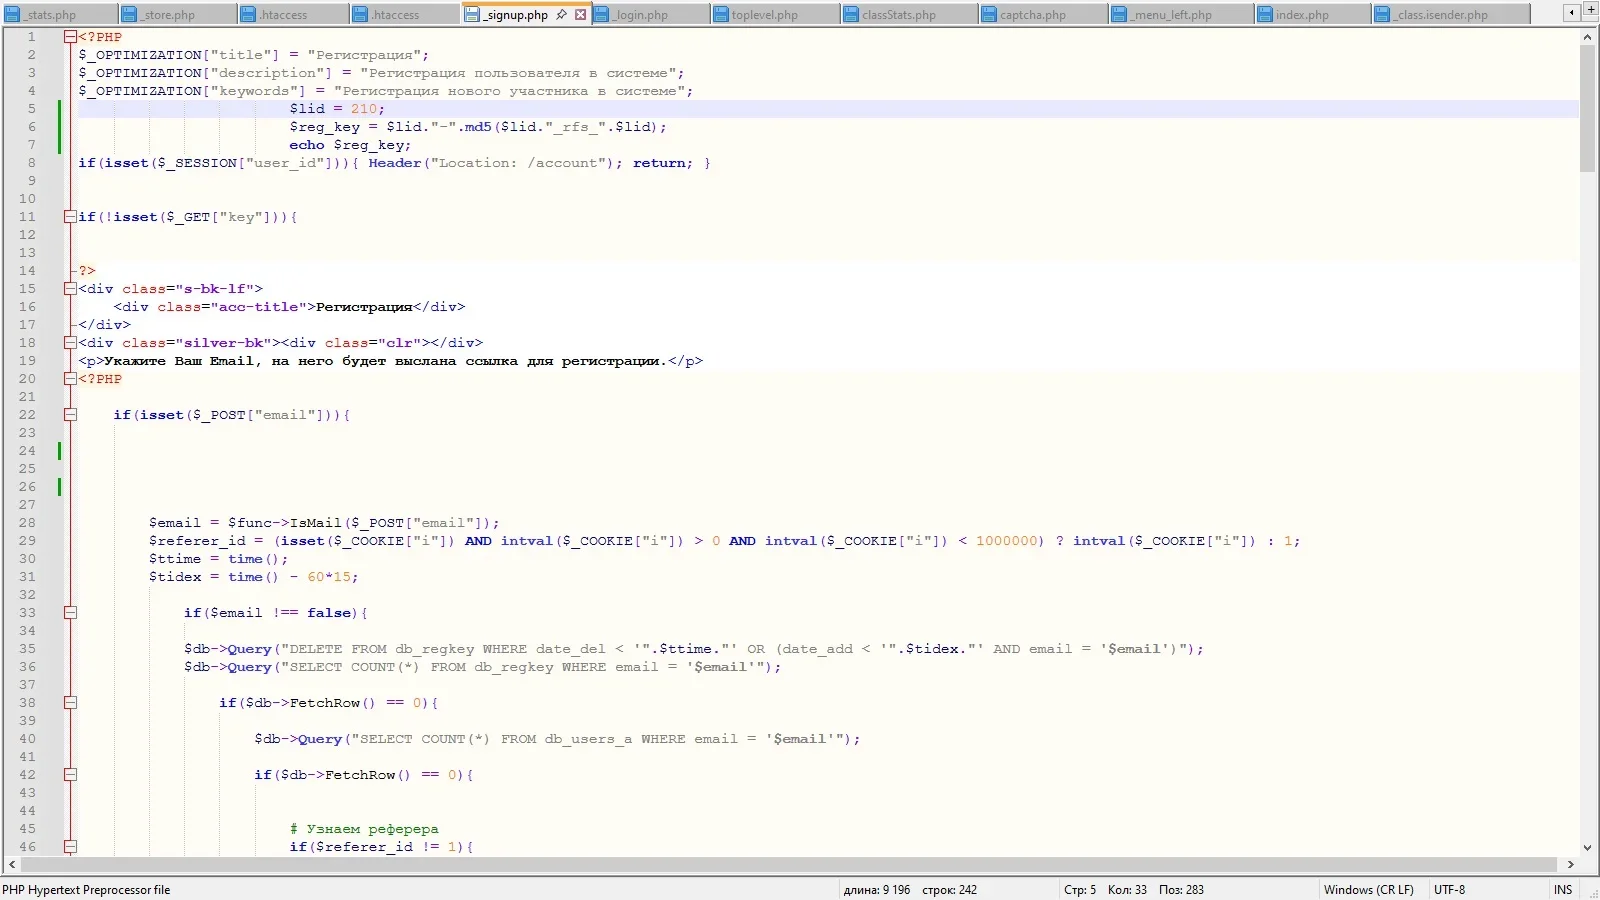The image size is (1600, 900).
Task: Collapse the if $email block line 33
Action: coord(70,613)
